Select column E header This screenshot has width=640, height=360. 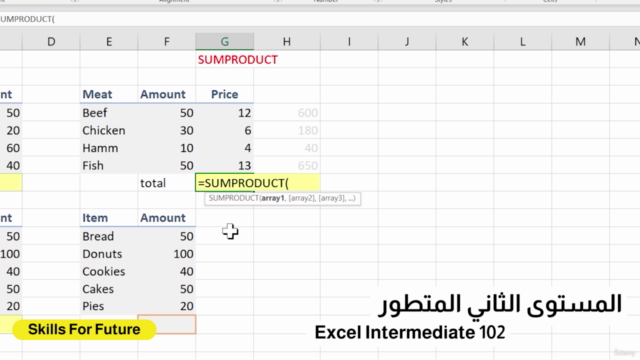(109, 41)
